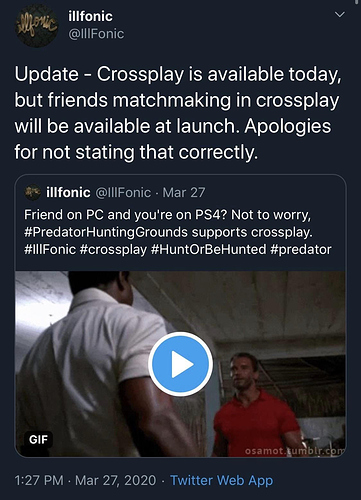
Task: Open the illfonic profile avatar
Action: pyautogui.click(x=37, y=26)
